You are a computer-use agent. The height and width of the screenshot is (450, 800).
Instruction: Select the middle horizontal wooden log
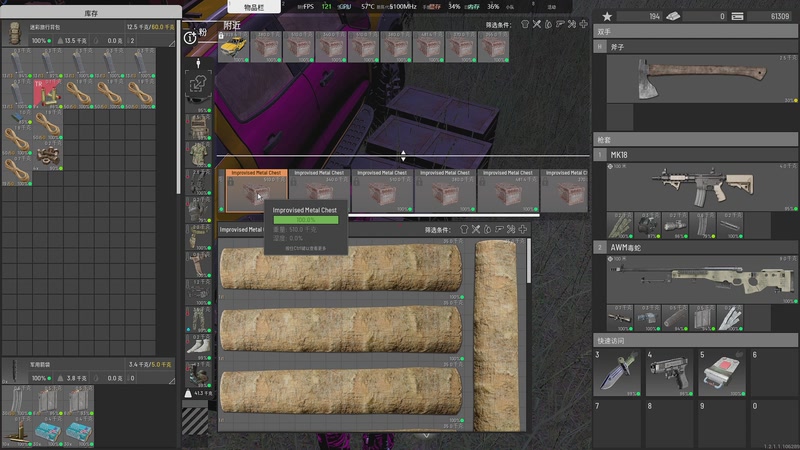pos(341,330)
